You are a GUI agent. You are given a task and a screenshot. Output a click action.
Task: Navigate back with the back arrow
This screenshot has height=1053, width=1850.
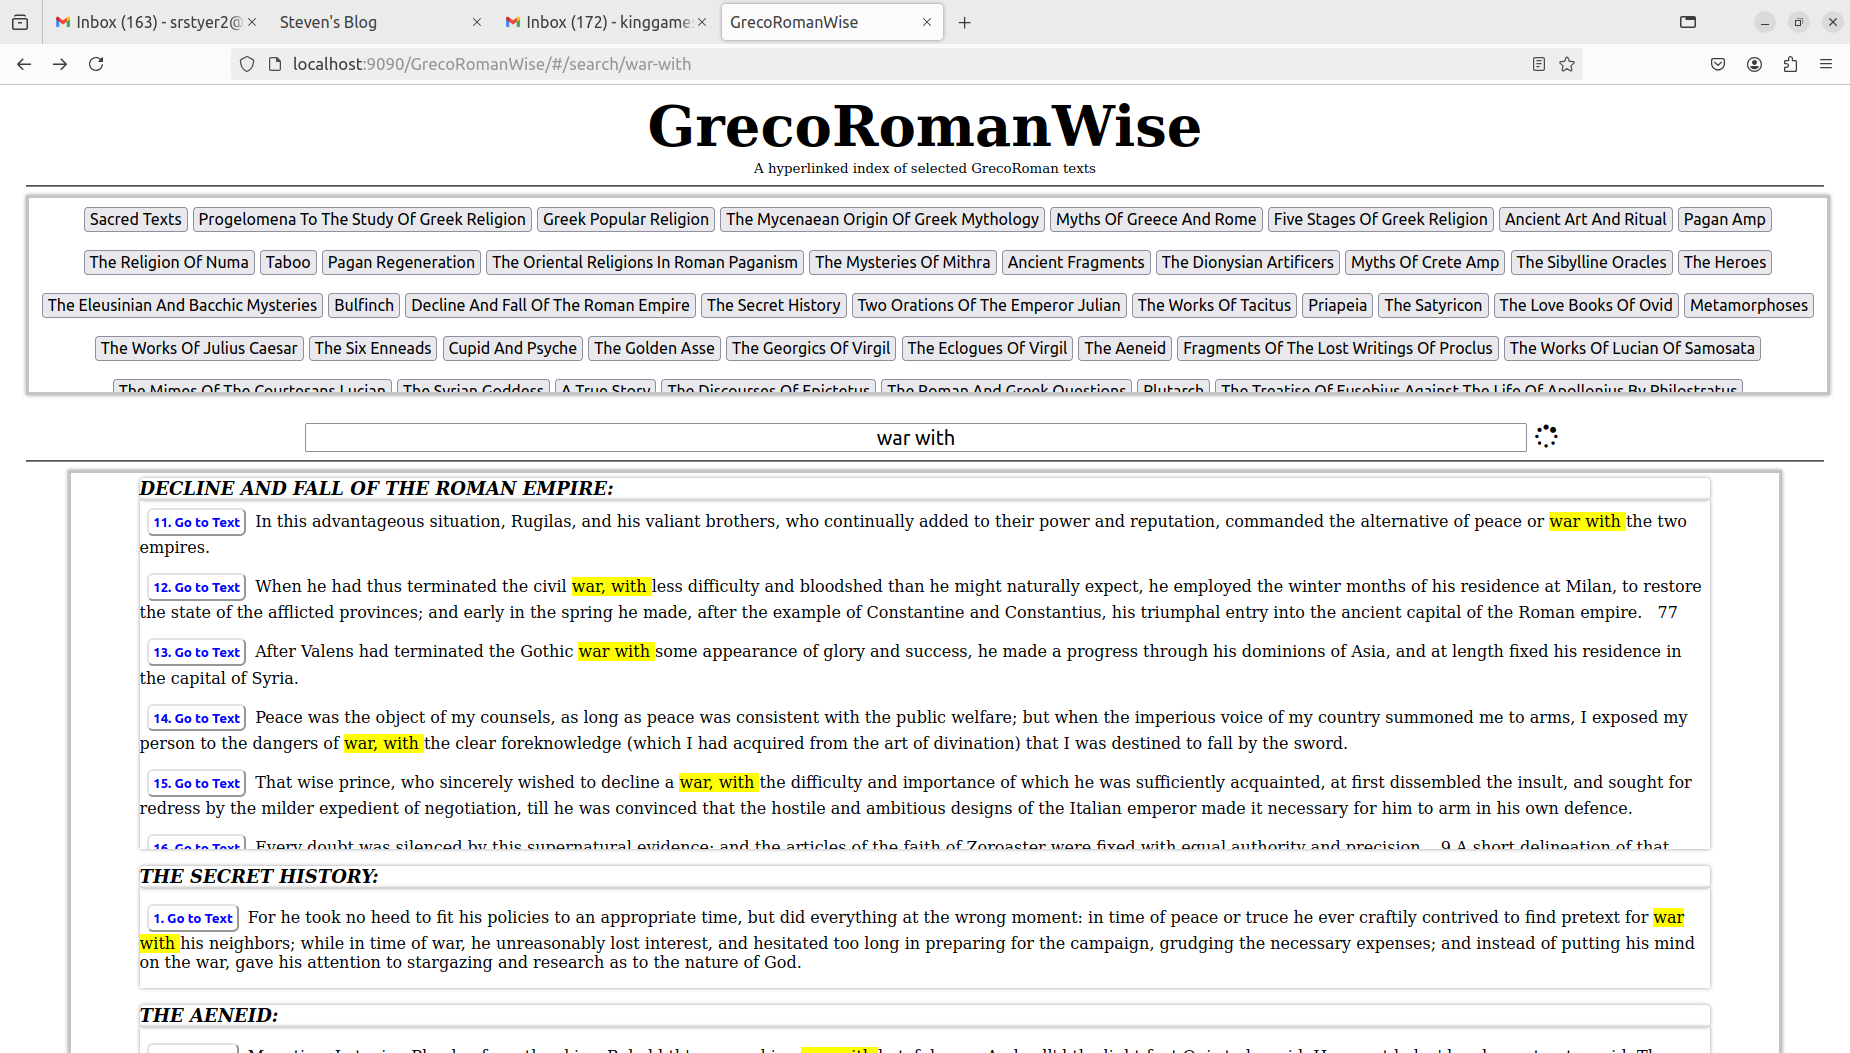point(23,63)
